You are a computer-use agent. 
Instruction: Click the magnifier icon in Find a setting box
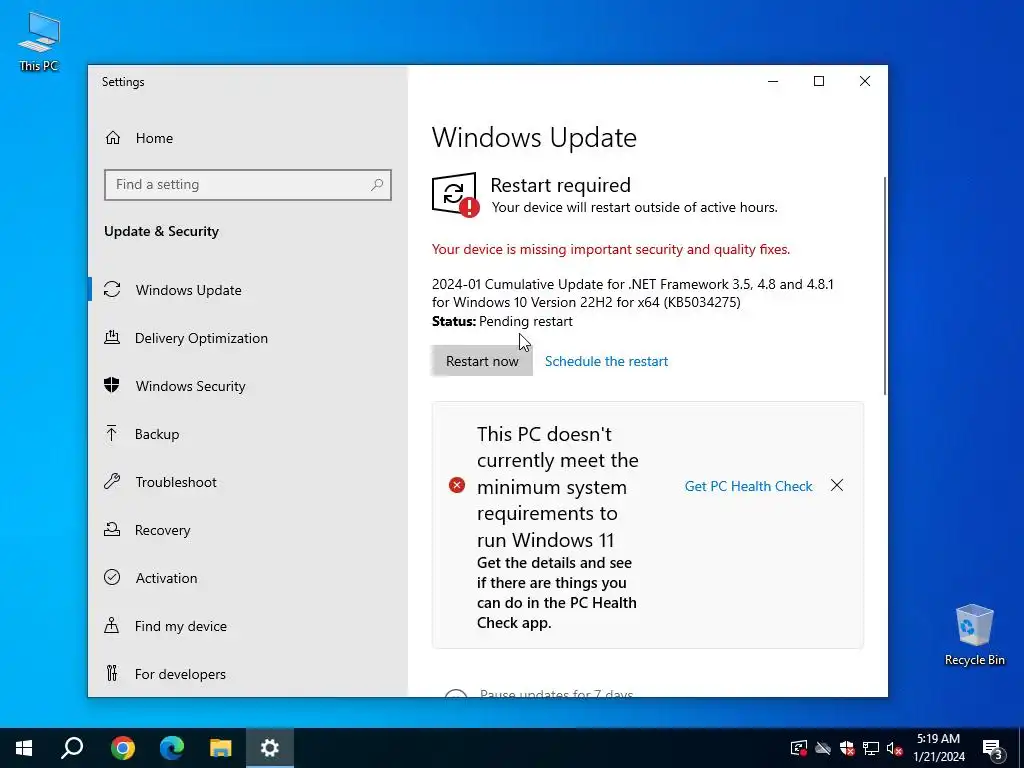pos(377,185)
